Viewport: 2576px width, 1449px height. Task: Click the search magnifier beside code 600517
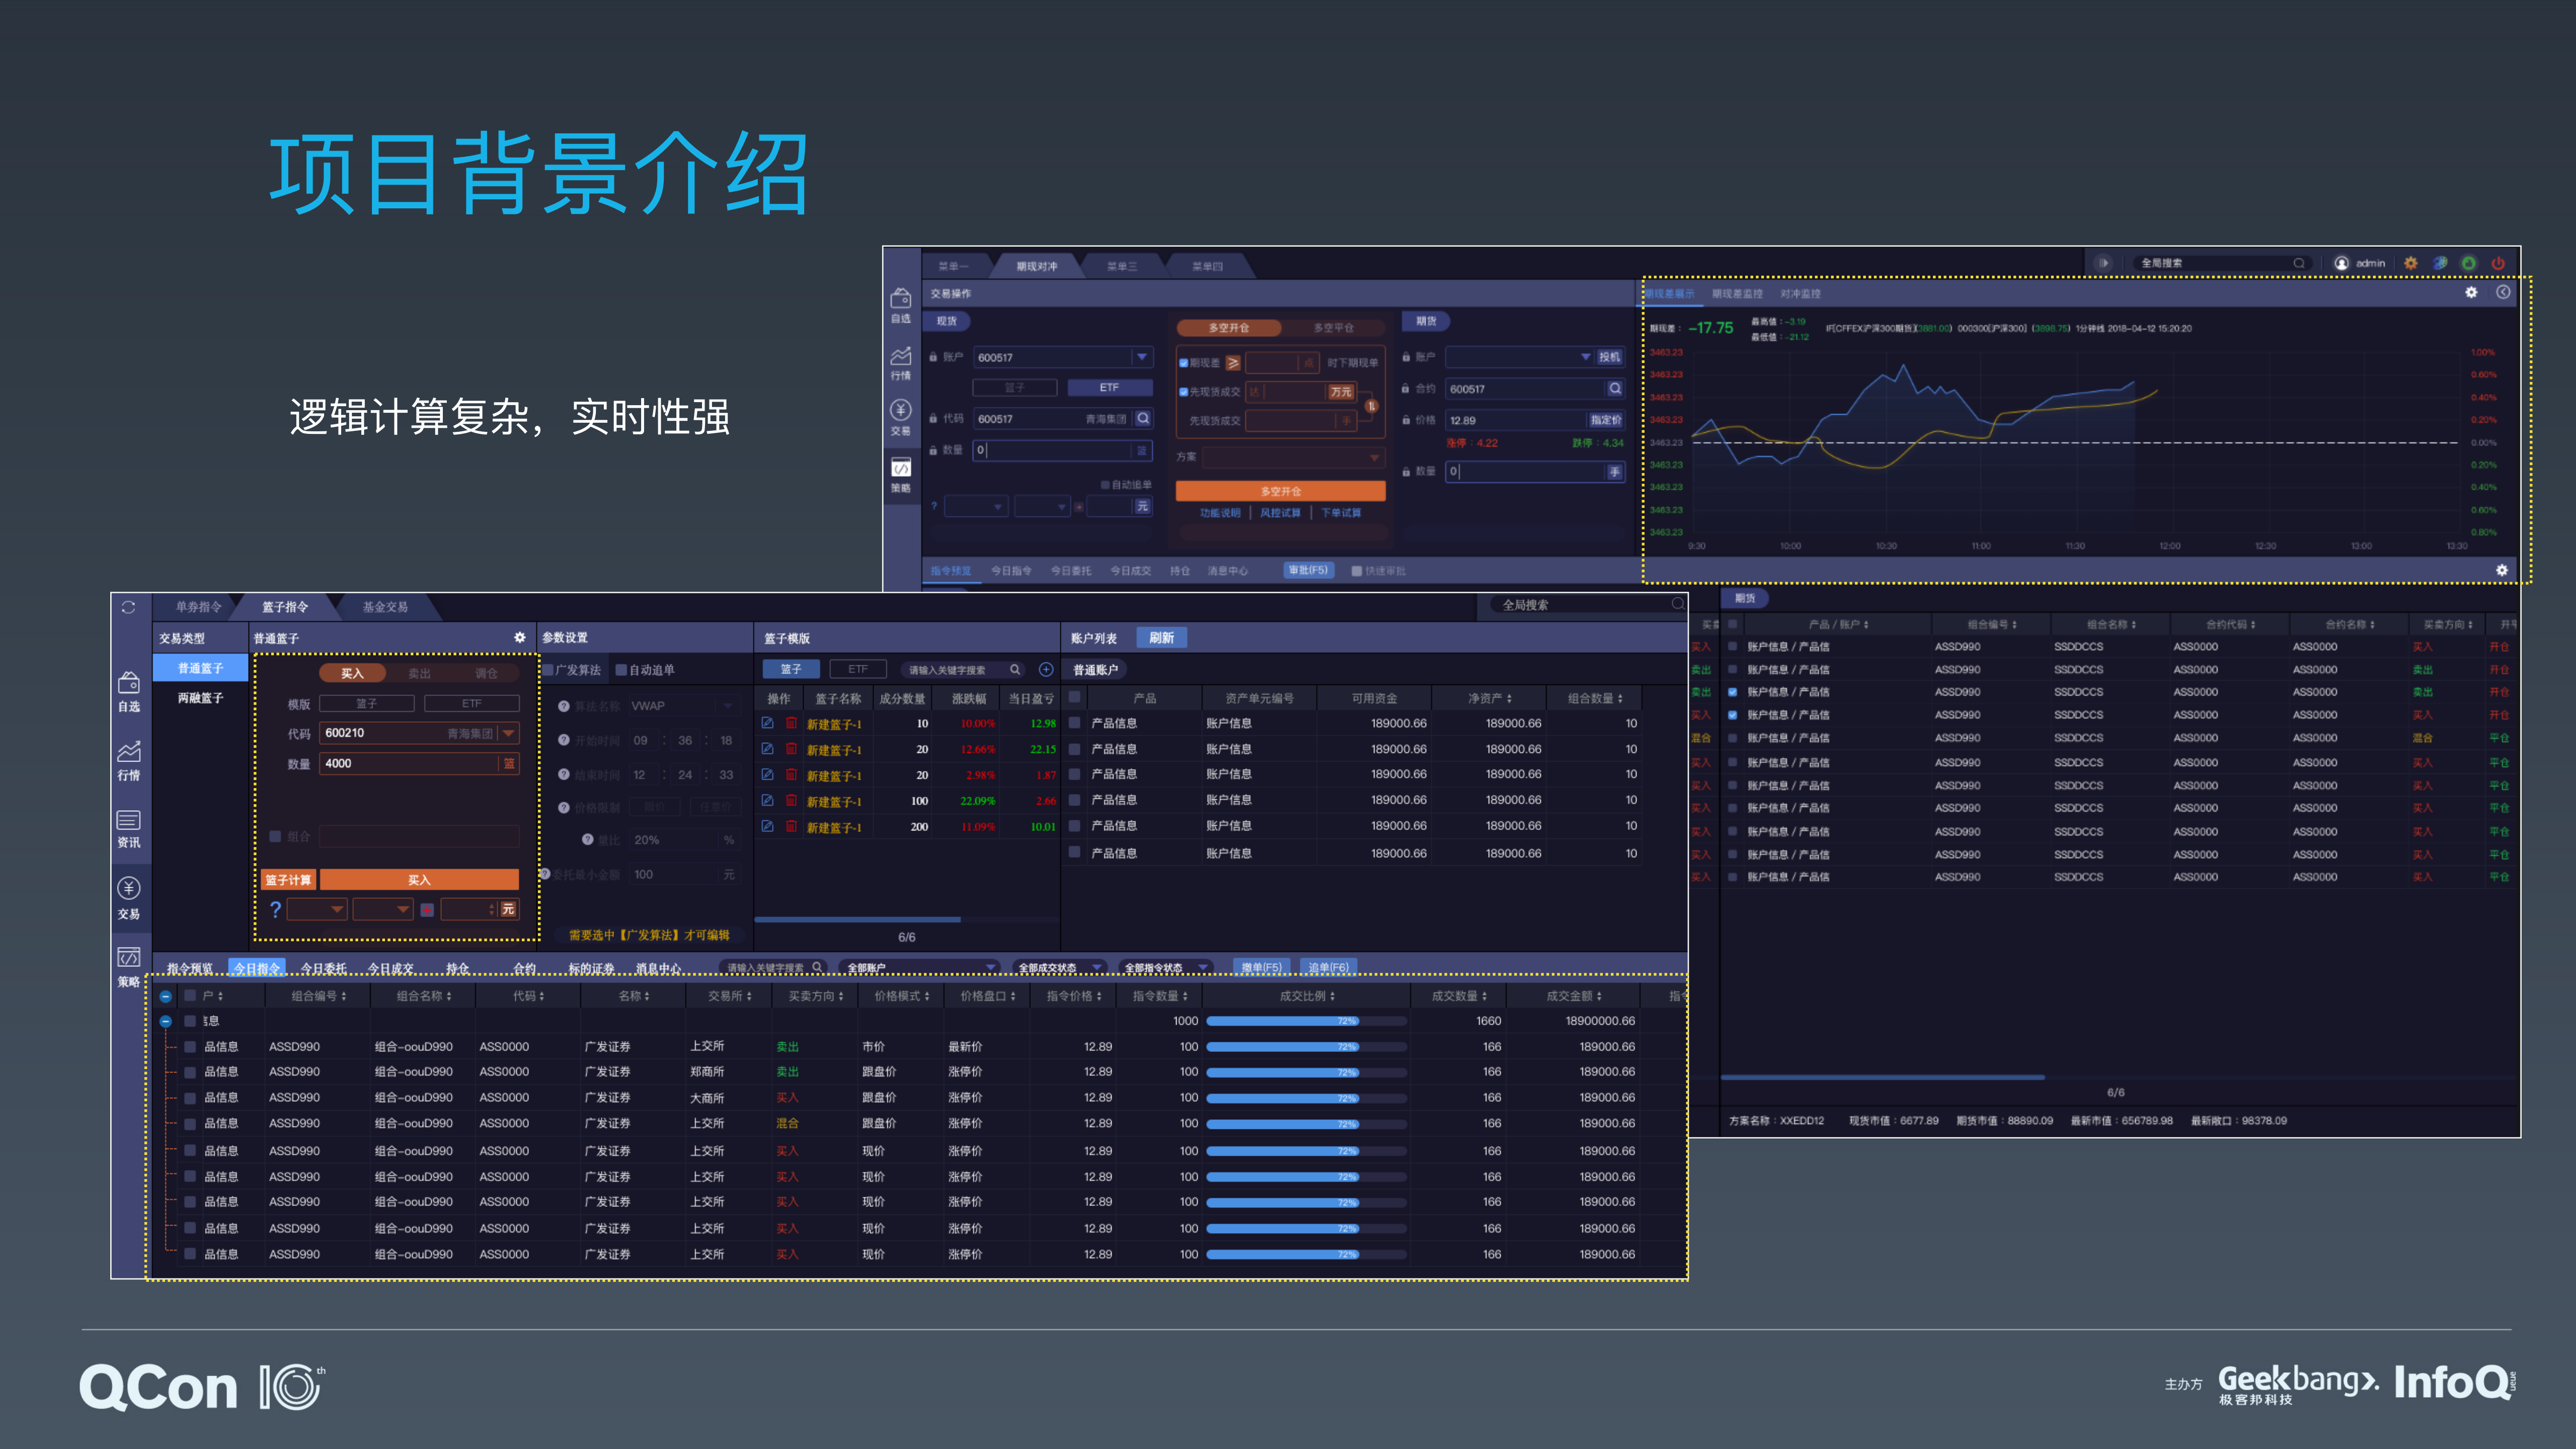(1143, 418)
